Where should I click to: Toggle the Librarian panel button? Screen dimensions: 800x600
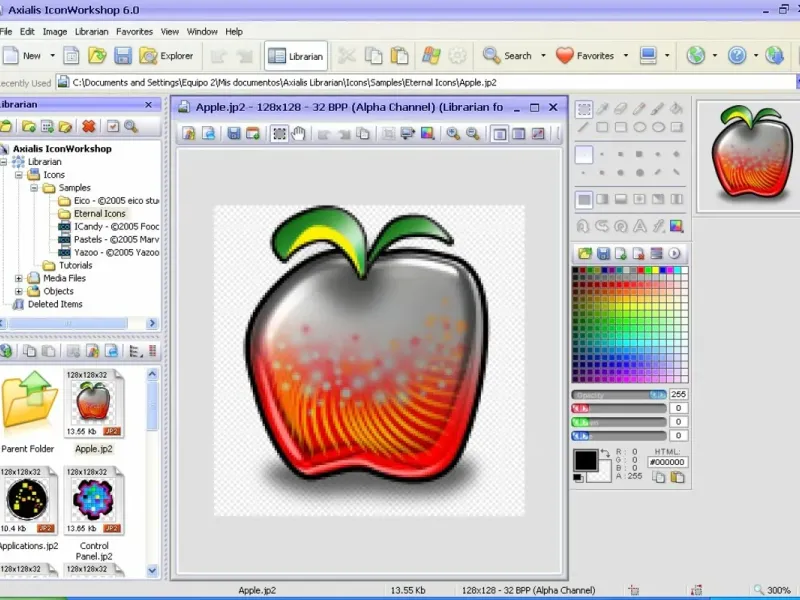point(296,56)
